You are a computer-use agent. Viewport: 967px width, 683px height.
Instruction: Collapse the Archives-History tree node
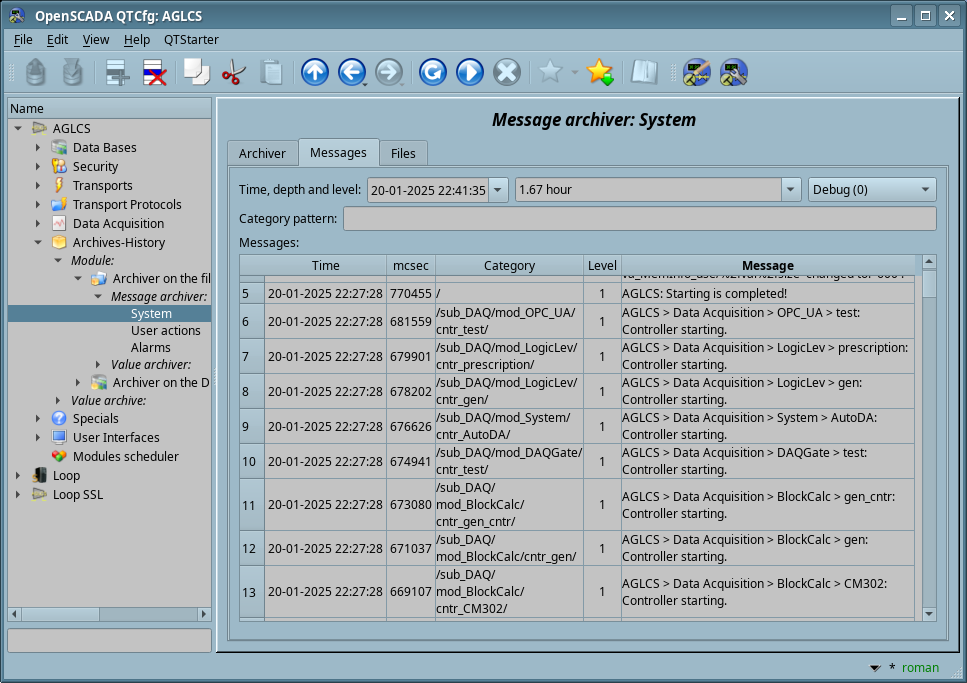tap(38, 242)
